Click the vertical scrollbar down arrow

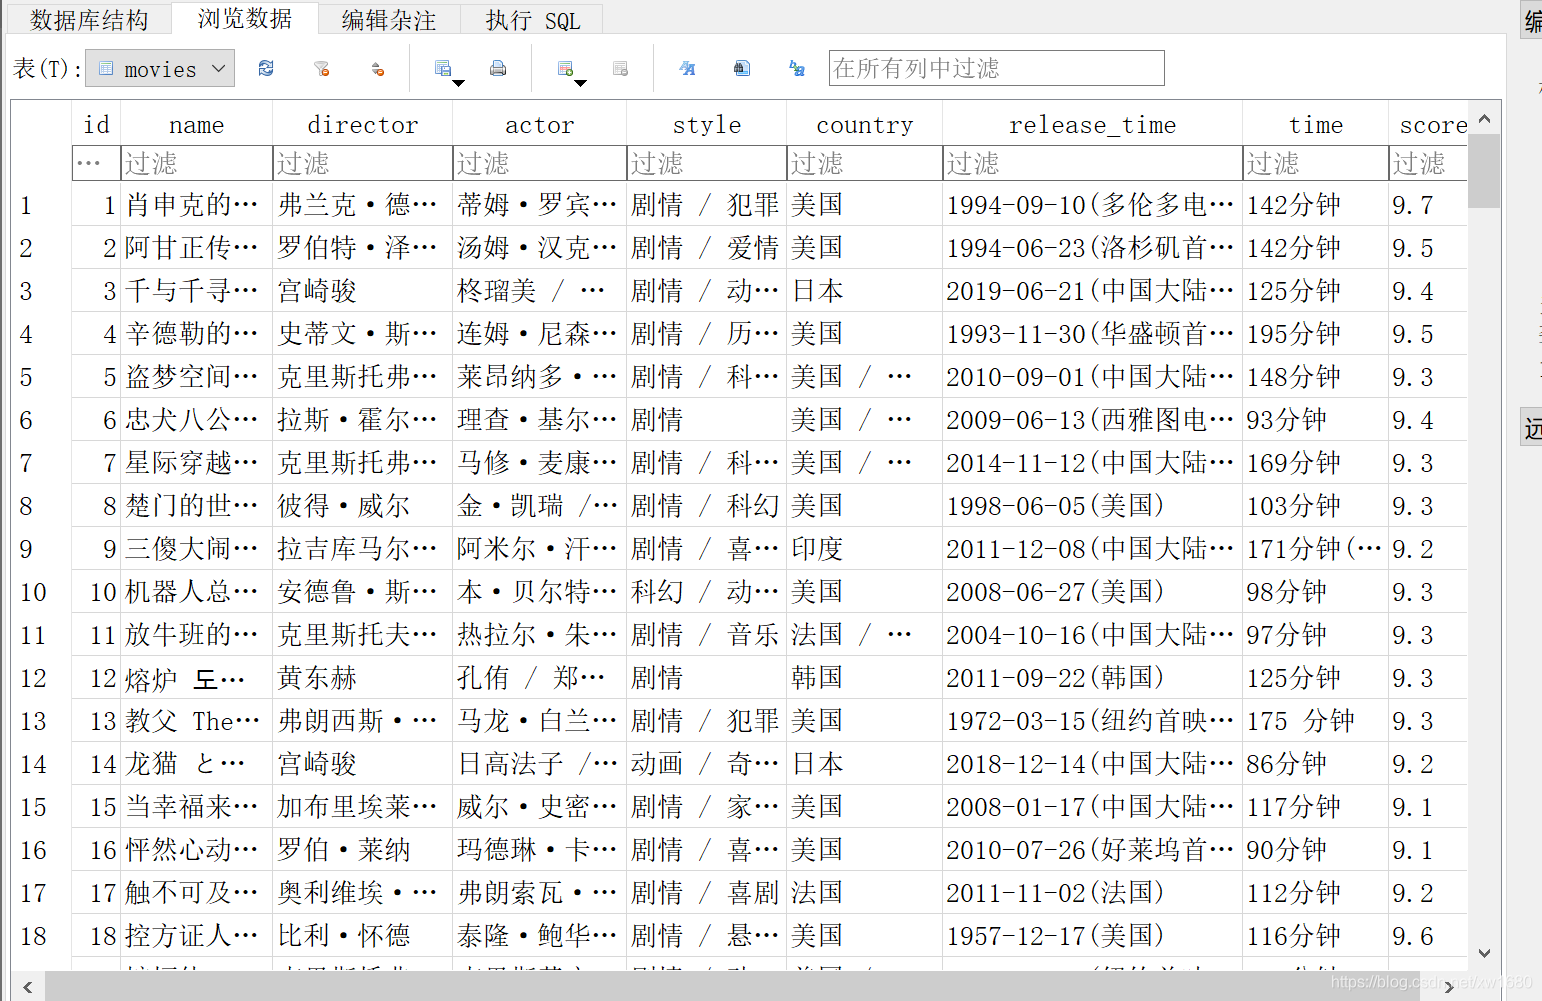1484,953
